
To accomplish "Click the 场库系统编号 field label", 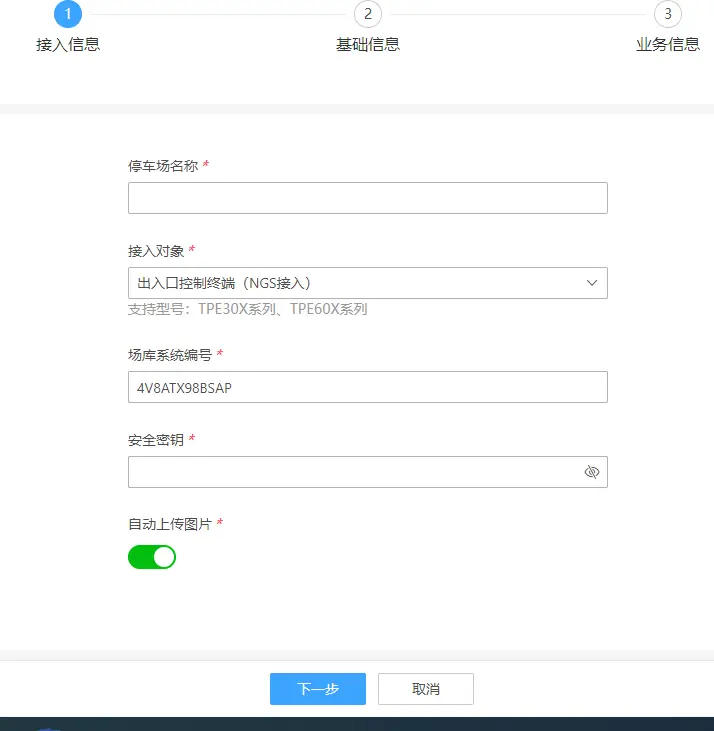I will pyautogui.click(x=170, y=355).
